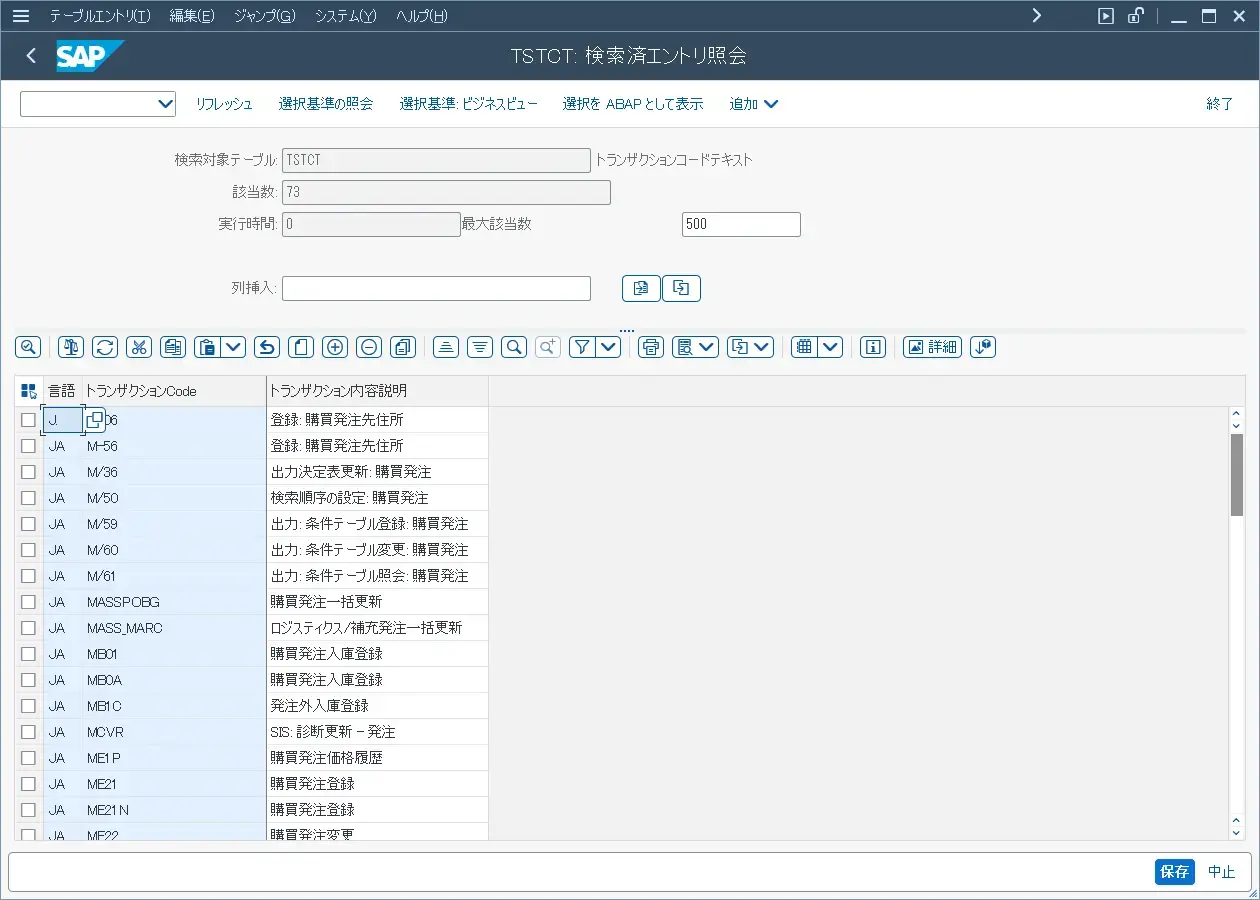Click the insert row plus icon

click(x=335, y=347)
